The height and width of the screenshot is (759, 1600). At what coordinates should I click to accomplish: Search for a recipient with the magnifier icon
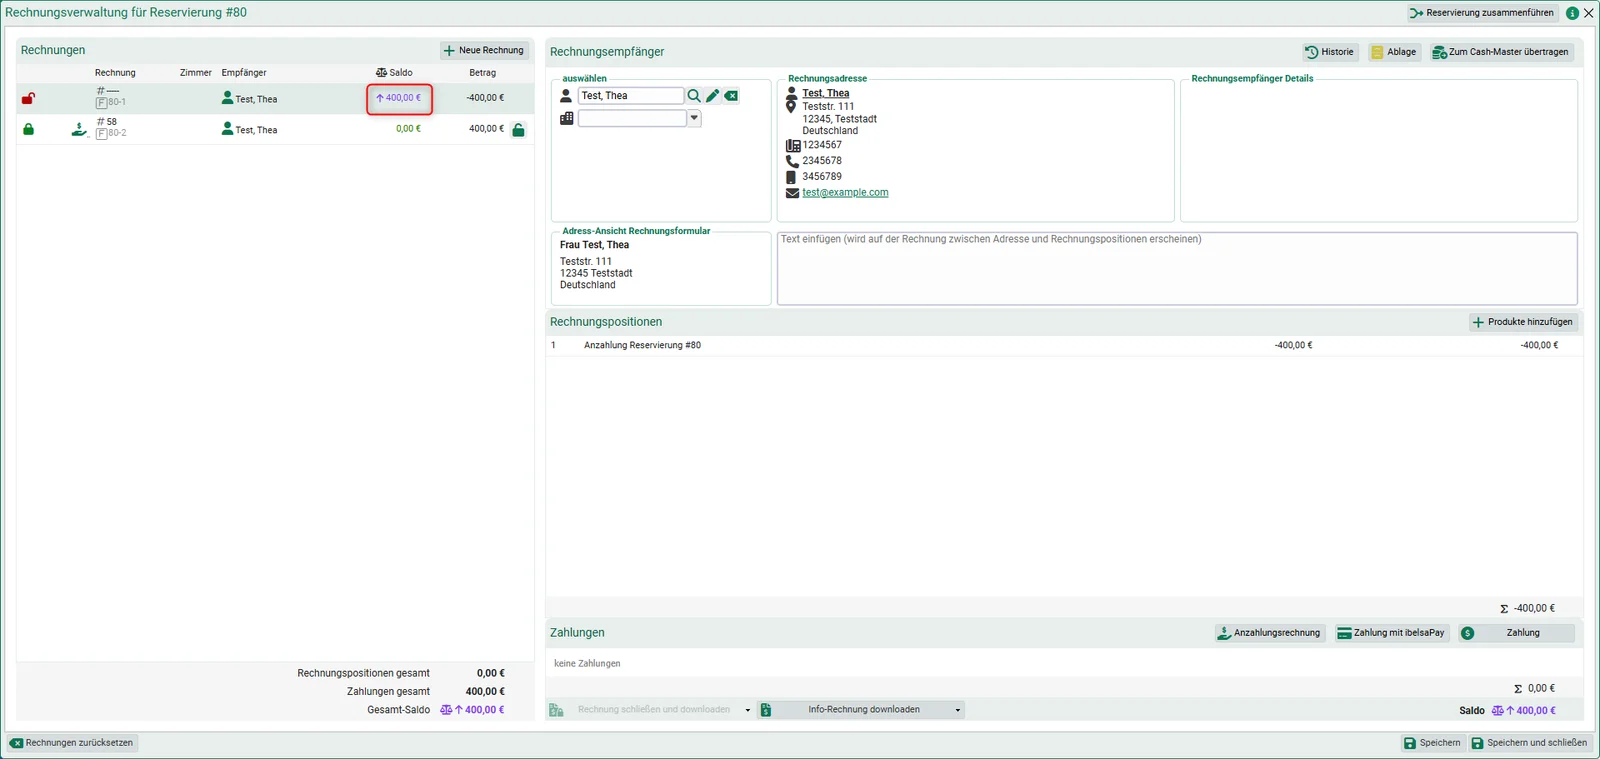click(694, 96)
